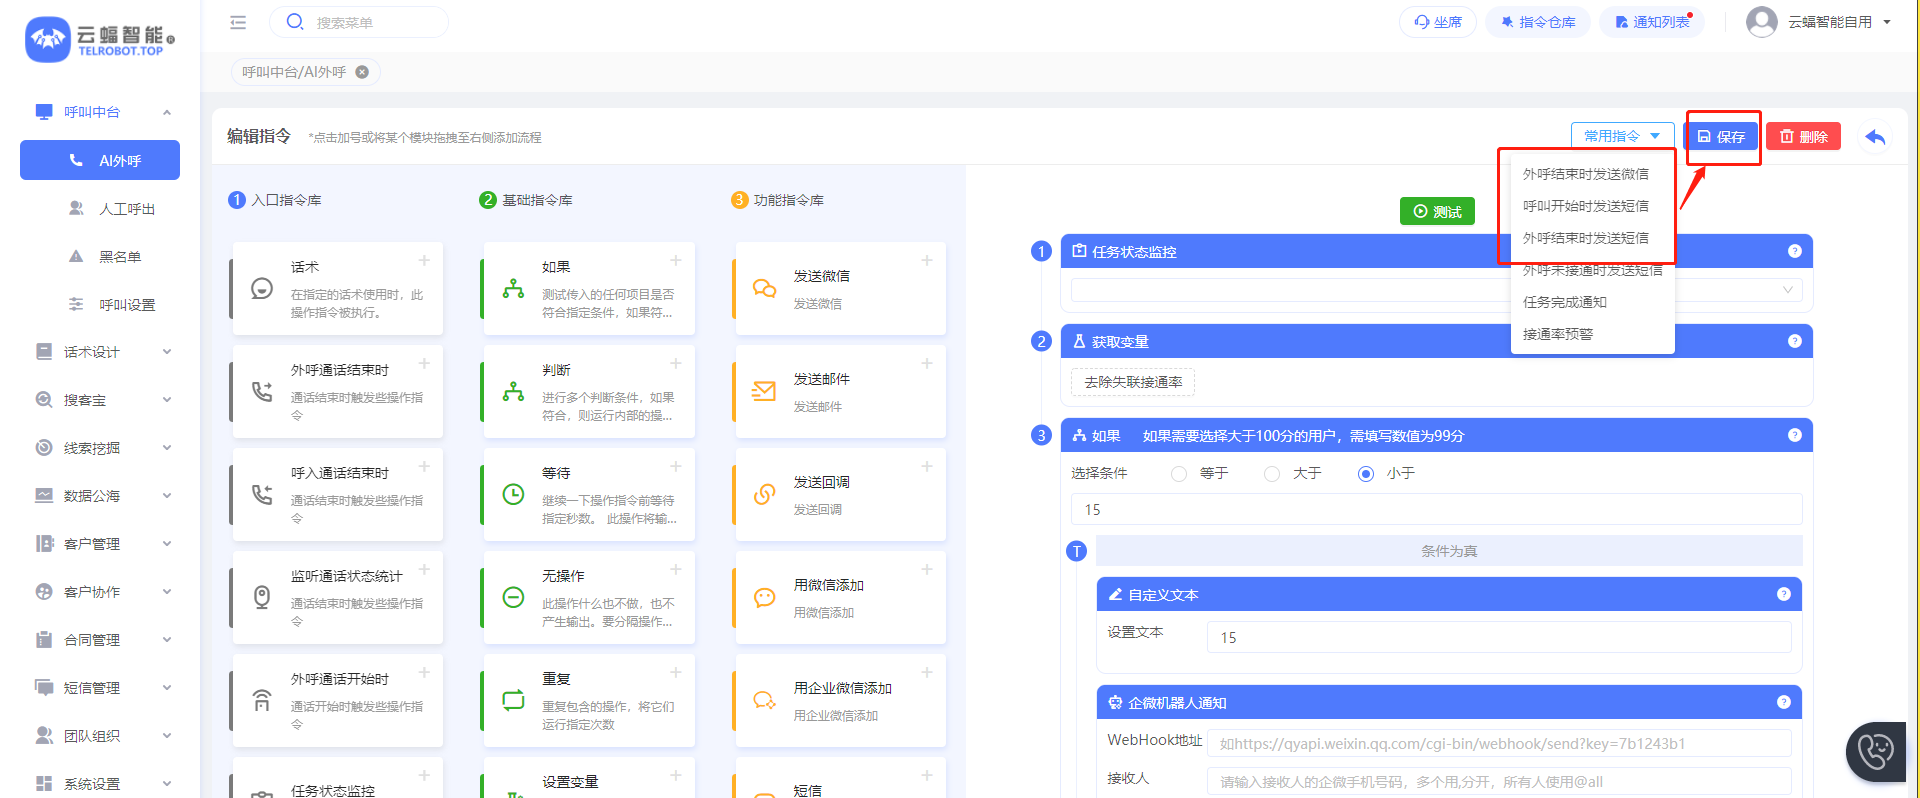Open the 指令仓库 button

click(x=1538, y=22)
